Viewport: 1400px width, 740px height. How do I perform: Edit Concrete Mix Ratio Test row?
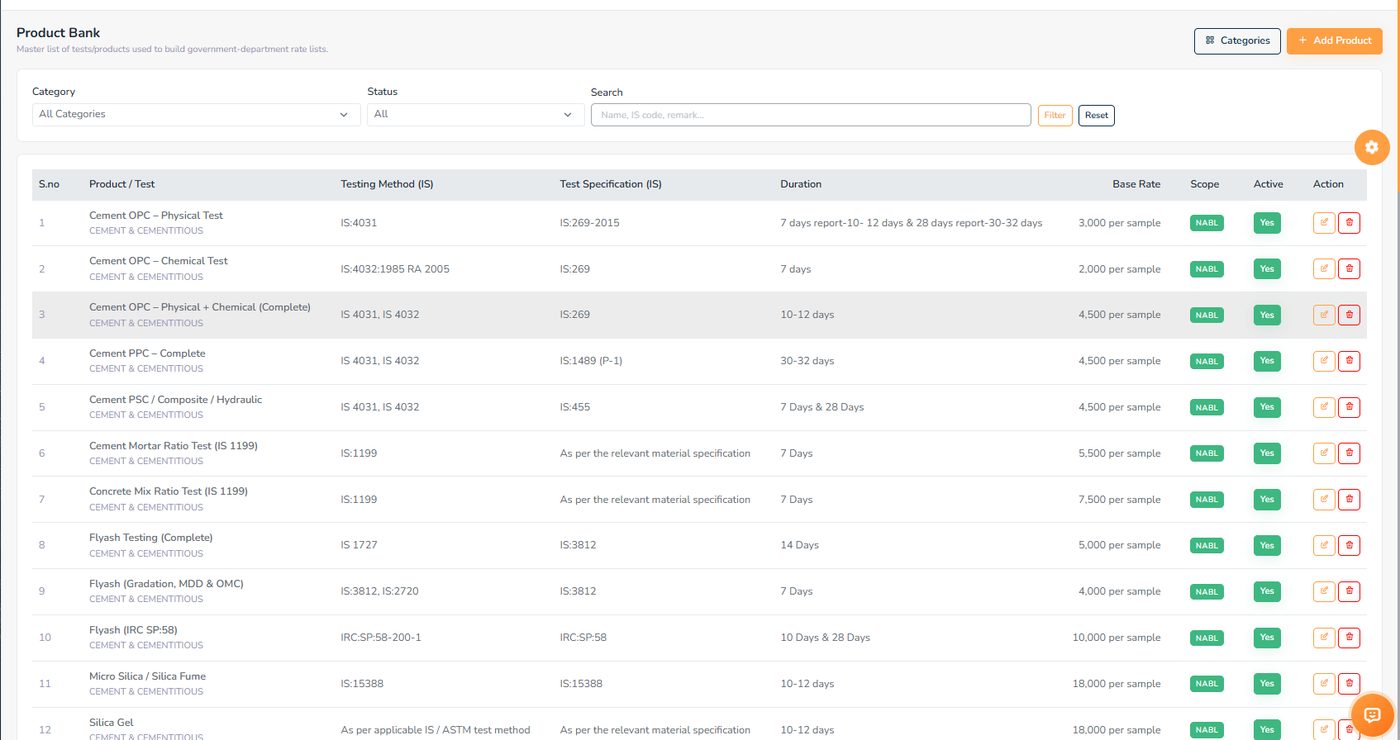[1324, 499]
